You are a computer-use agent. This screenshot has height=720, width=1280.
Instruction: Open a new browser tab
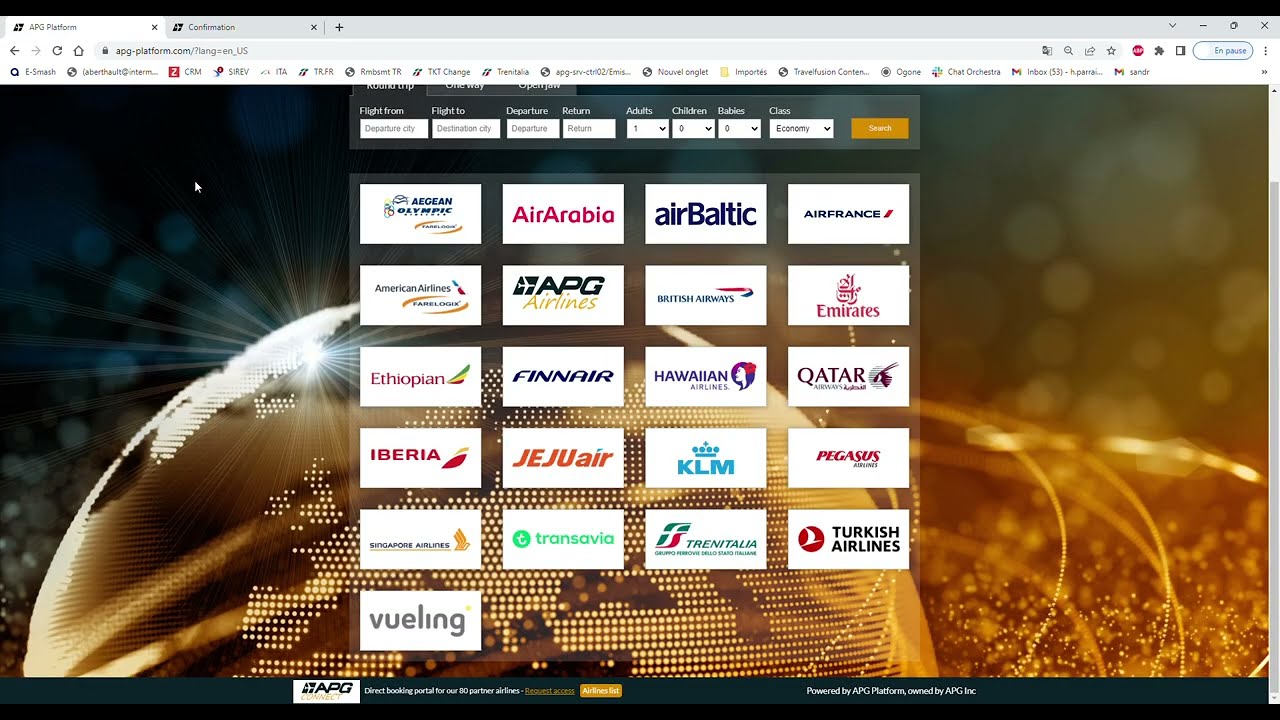pyautogui.click(x=339, y=27)
